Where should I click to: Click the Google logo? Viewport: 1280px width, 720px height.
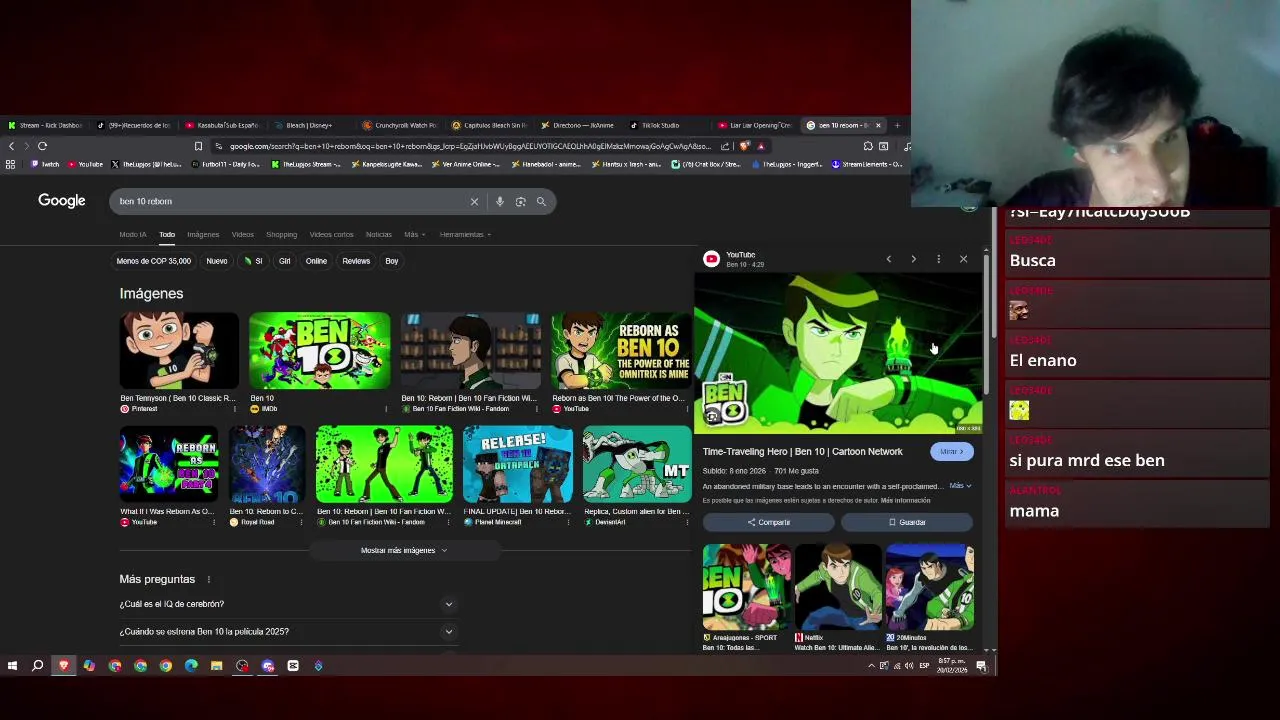tap(62, 201)
